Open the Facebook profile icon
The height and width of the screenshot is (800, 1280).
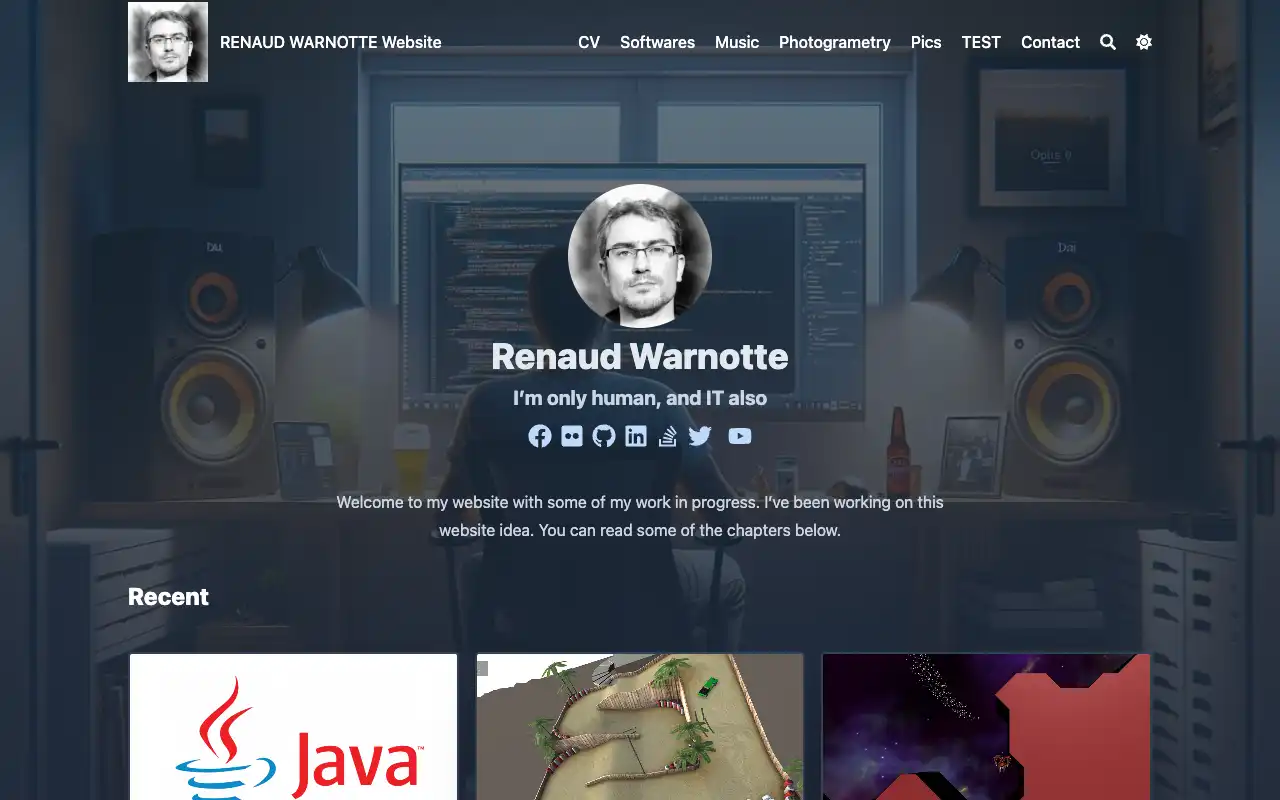(x=540, y=436)
